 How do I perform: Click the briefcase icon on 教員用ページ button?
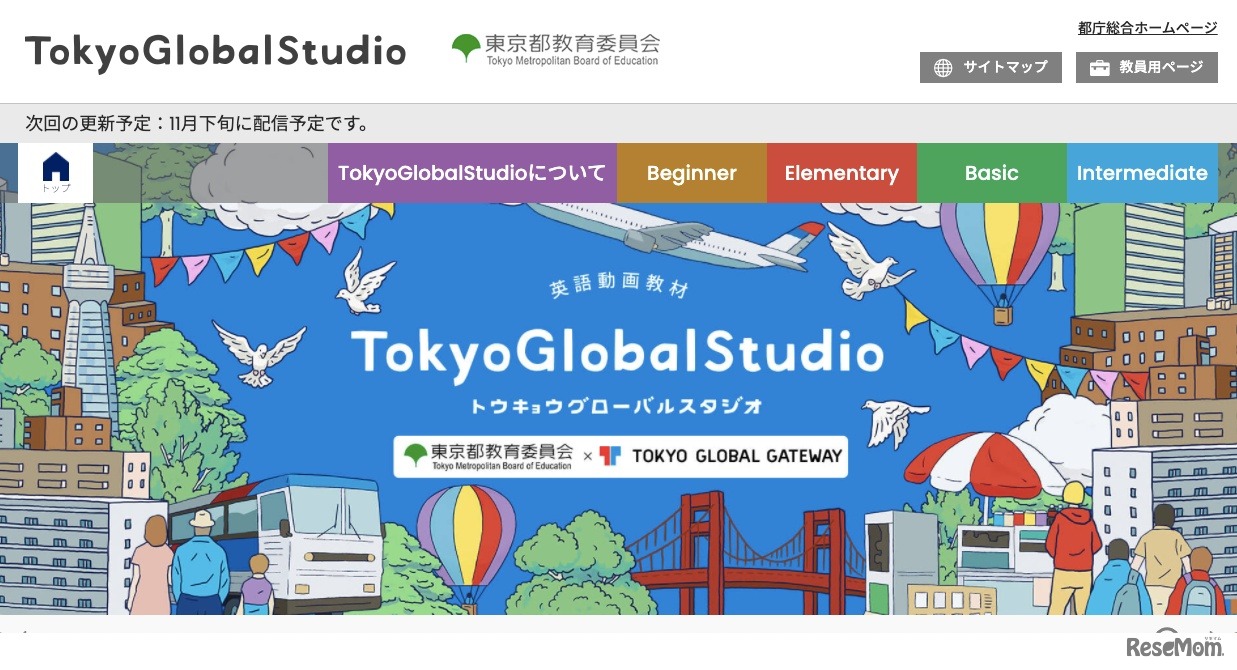click(1100, 68)
